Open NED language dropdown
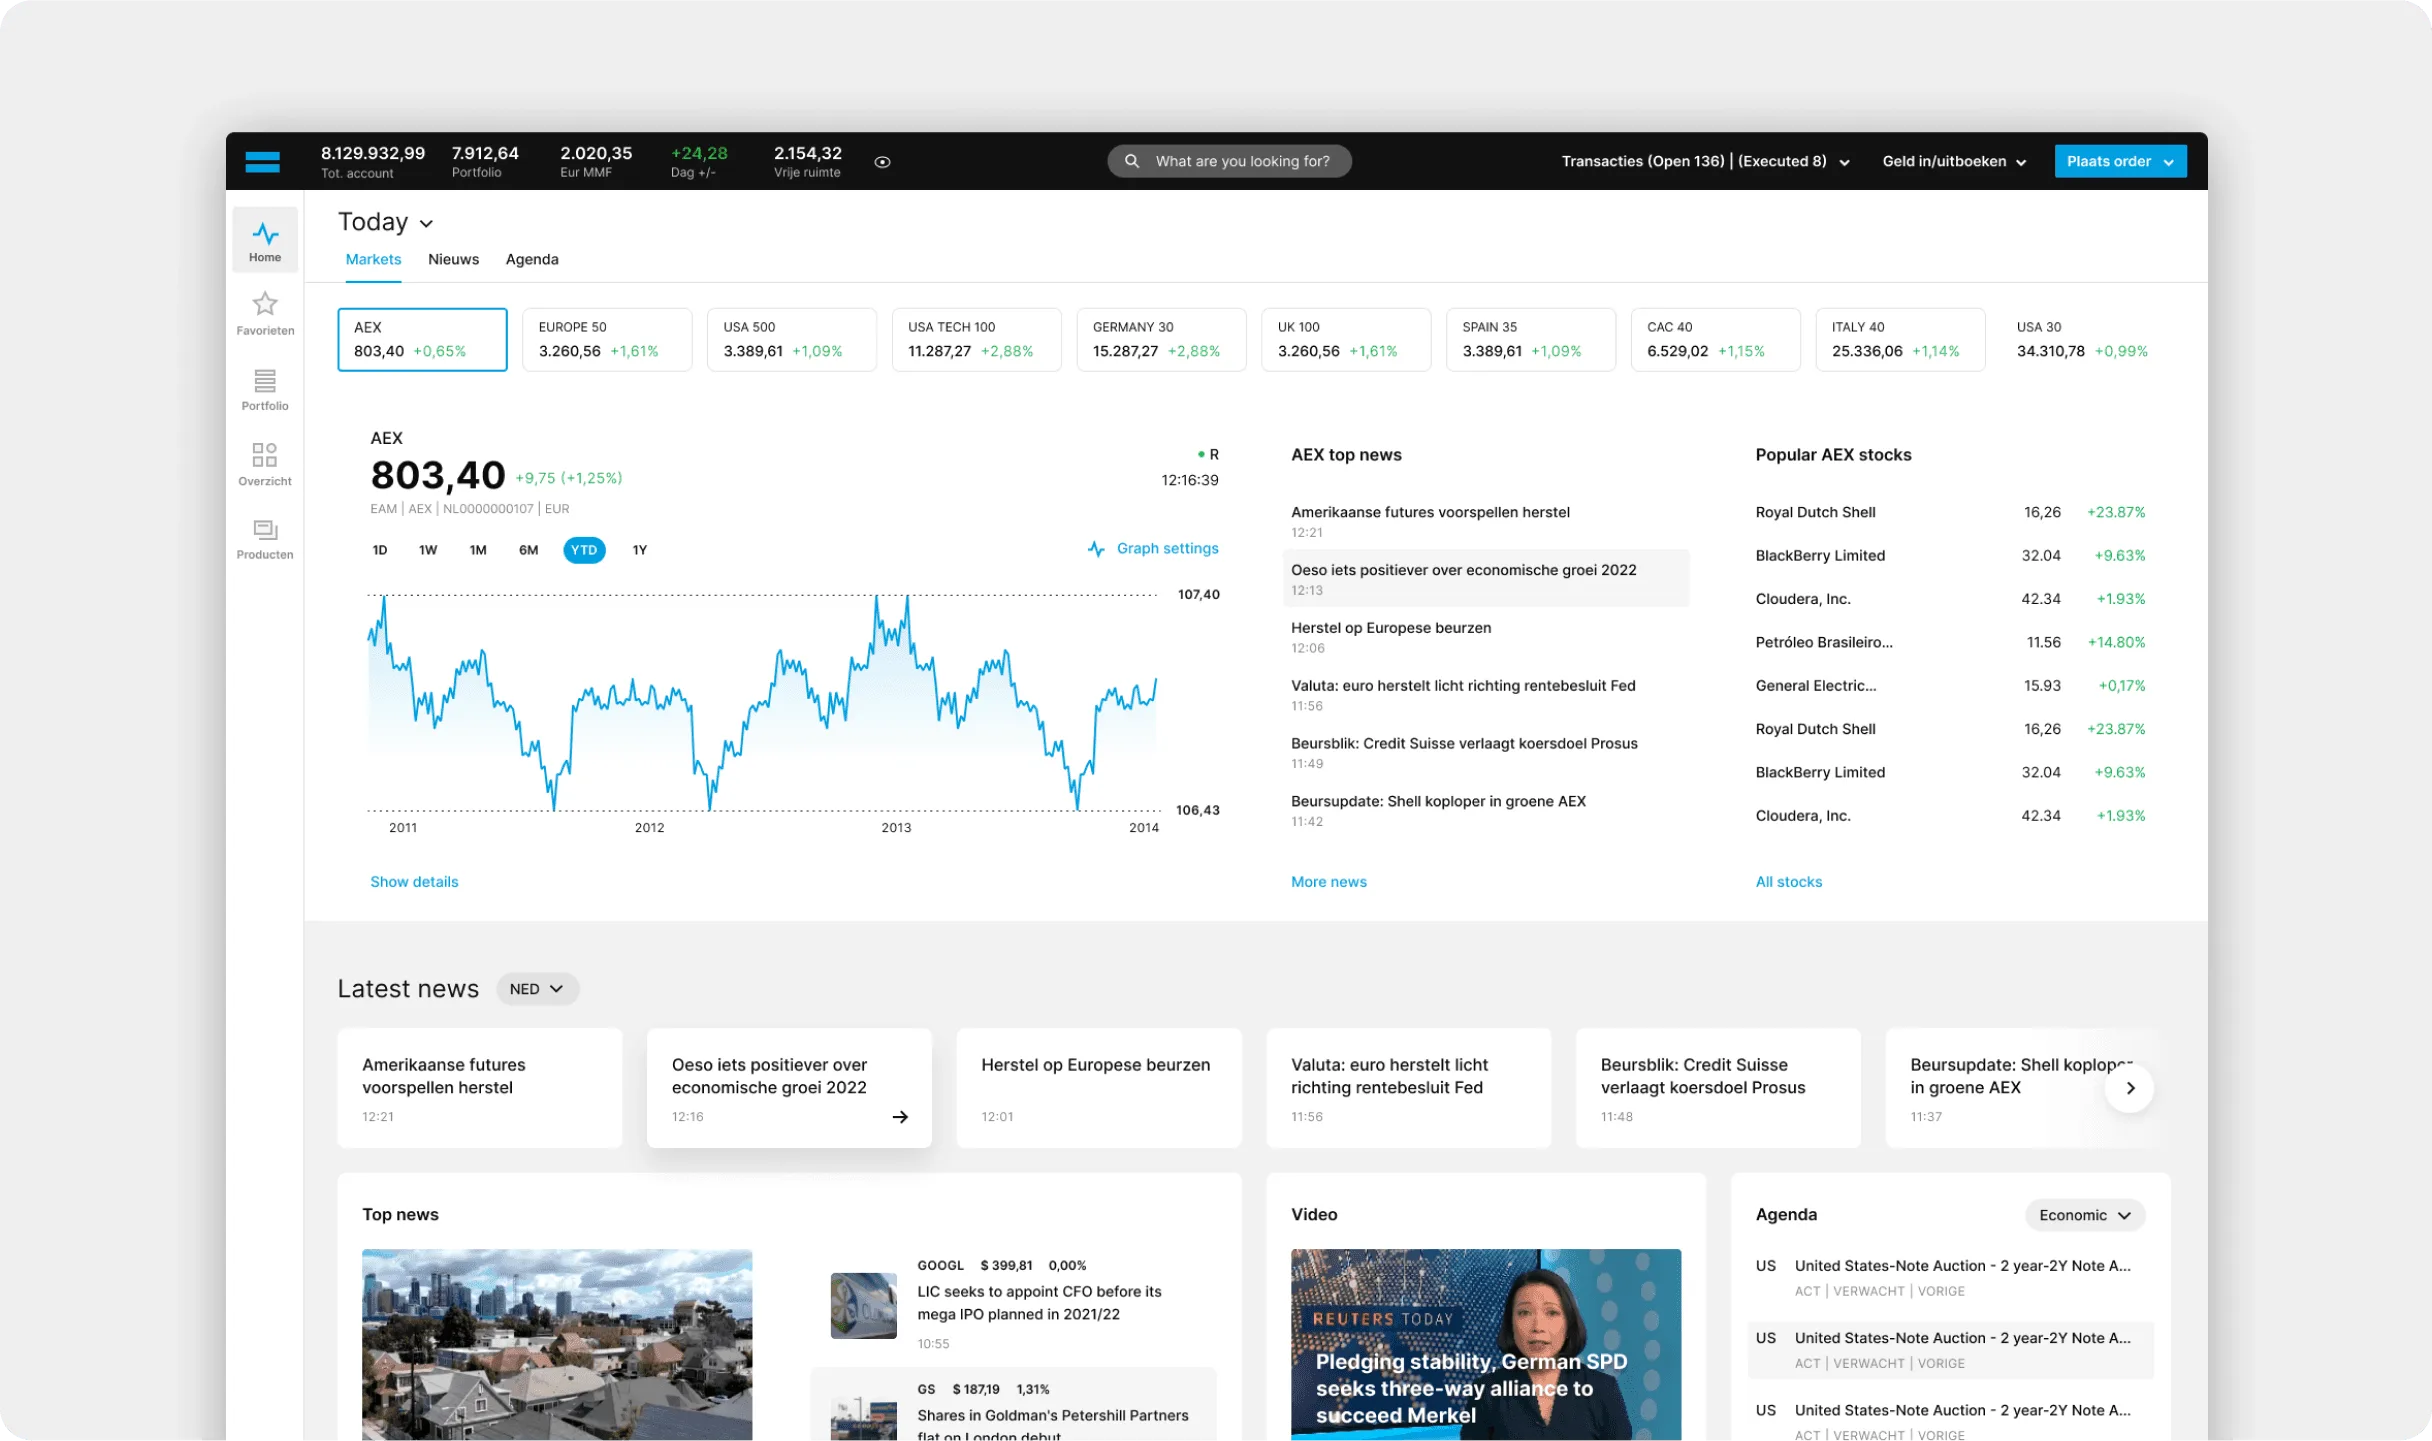The height and width of the screenshot is (1441, 2432). point(537,989)
